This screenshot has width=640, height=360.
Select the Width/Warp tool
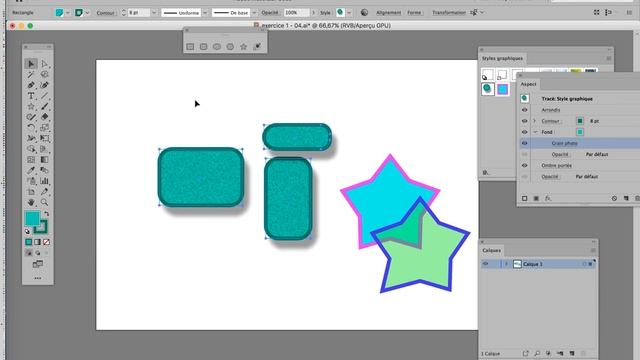pos(31,138)
